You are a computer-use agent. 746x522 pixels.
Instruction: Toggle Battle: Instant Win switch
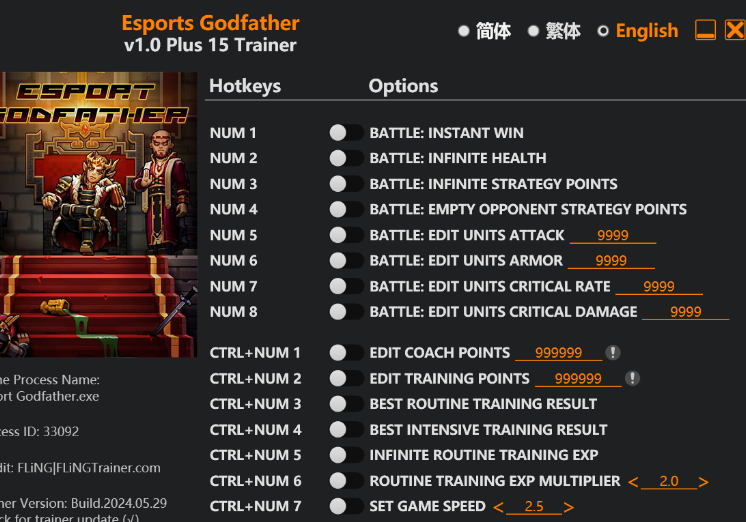coord(346,133)
